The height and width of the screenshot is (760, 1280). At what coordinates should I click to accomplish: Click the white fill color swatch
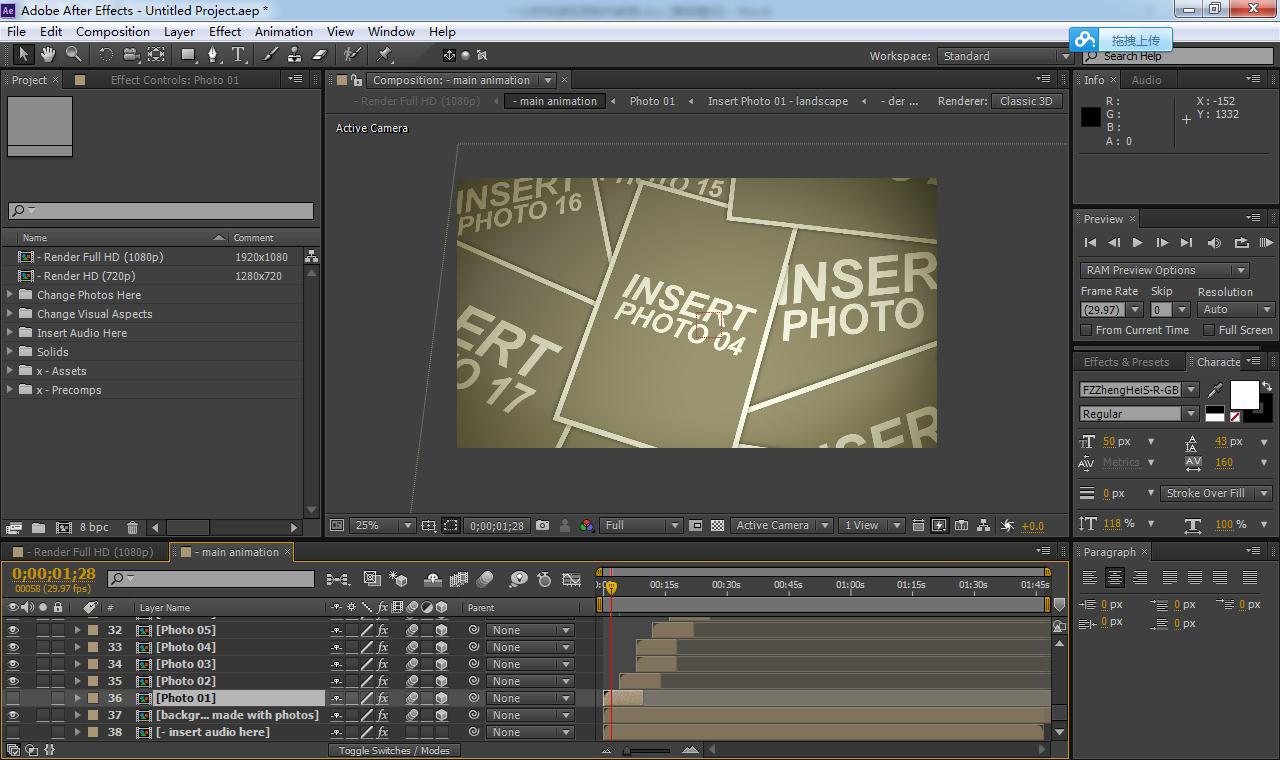click(1243, 394)
